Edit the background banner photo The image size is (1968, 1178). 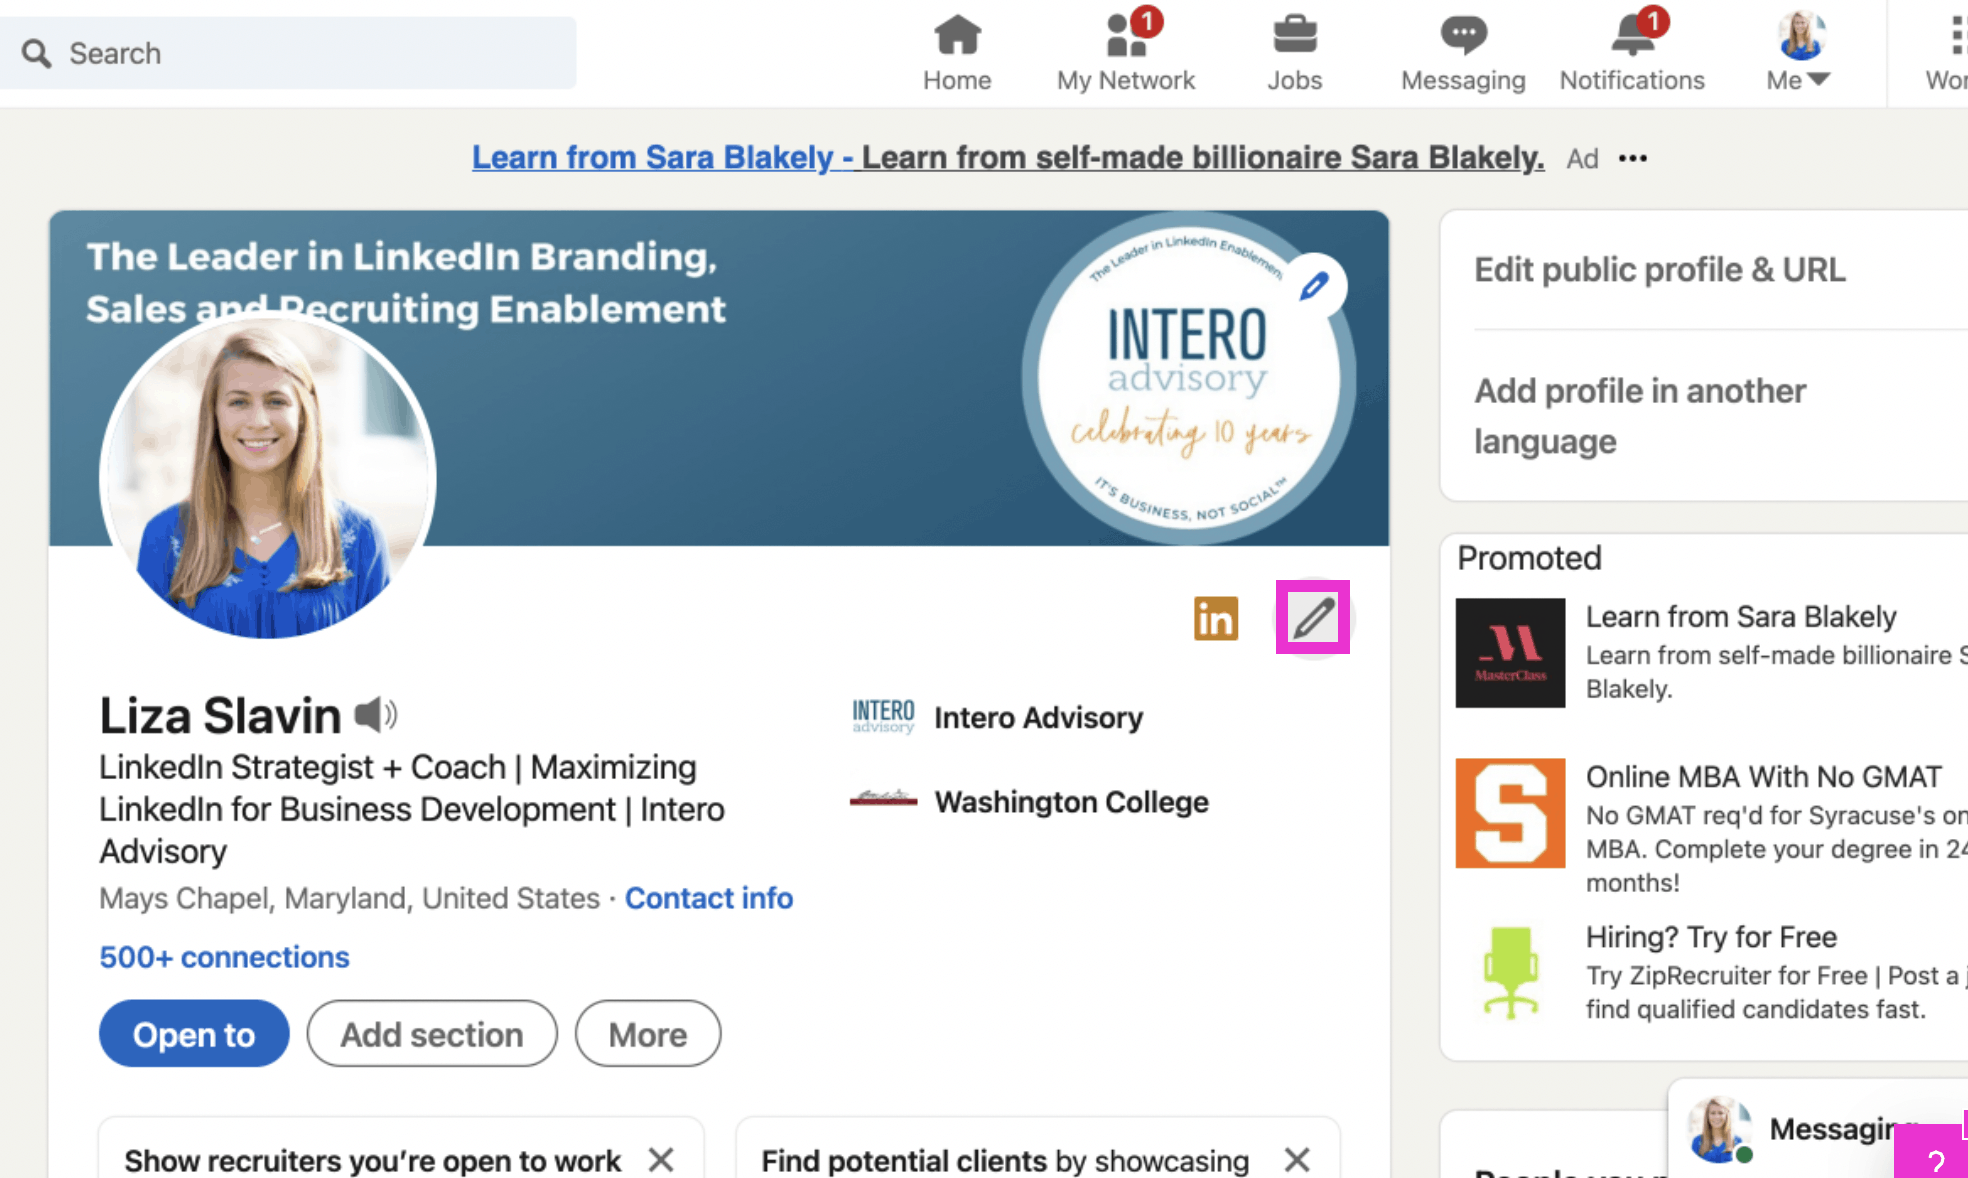pos(1314,287)
